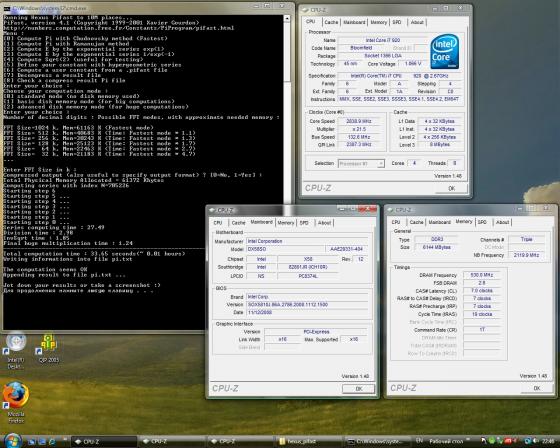Switch the motherboard CPU-Z window to the SPD tab
560x448 pixels.
coord(304,223)
